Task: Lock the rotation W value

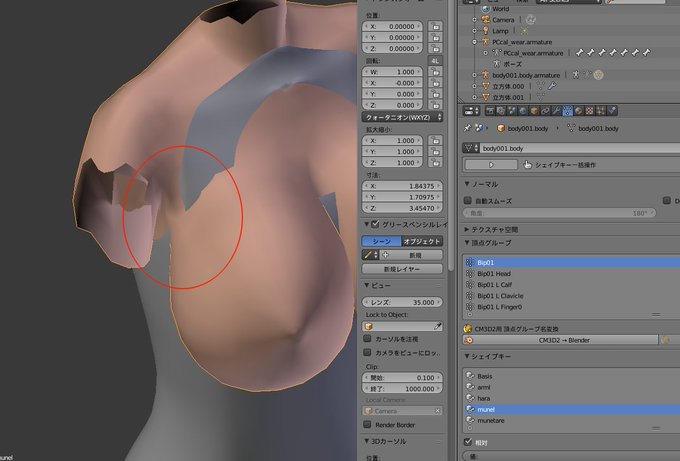Action: click(435, 72)
